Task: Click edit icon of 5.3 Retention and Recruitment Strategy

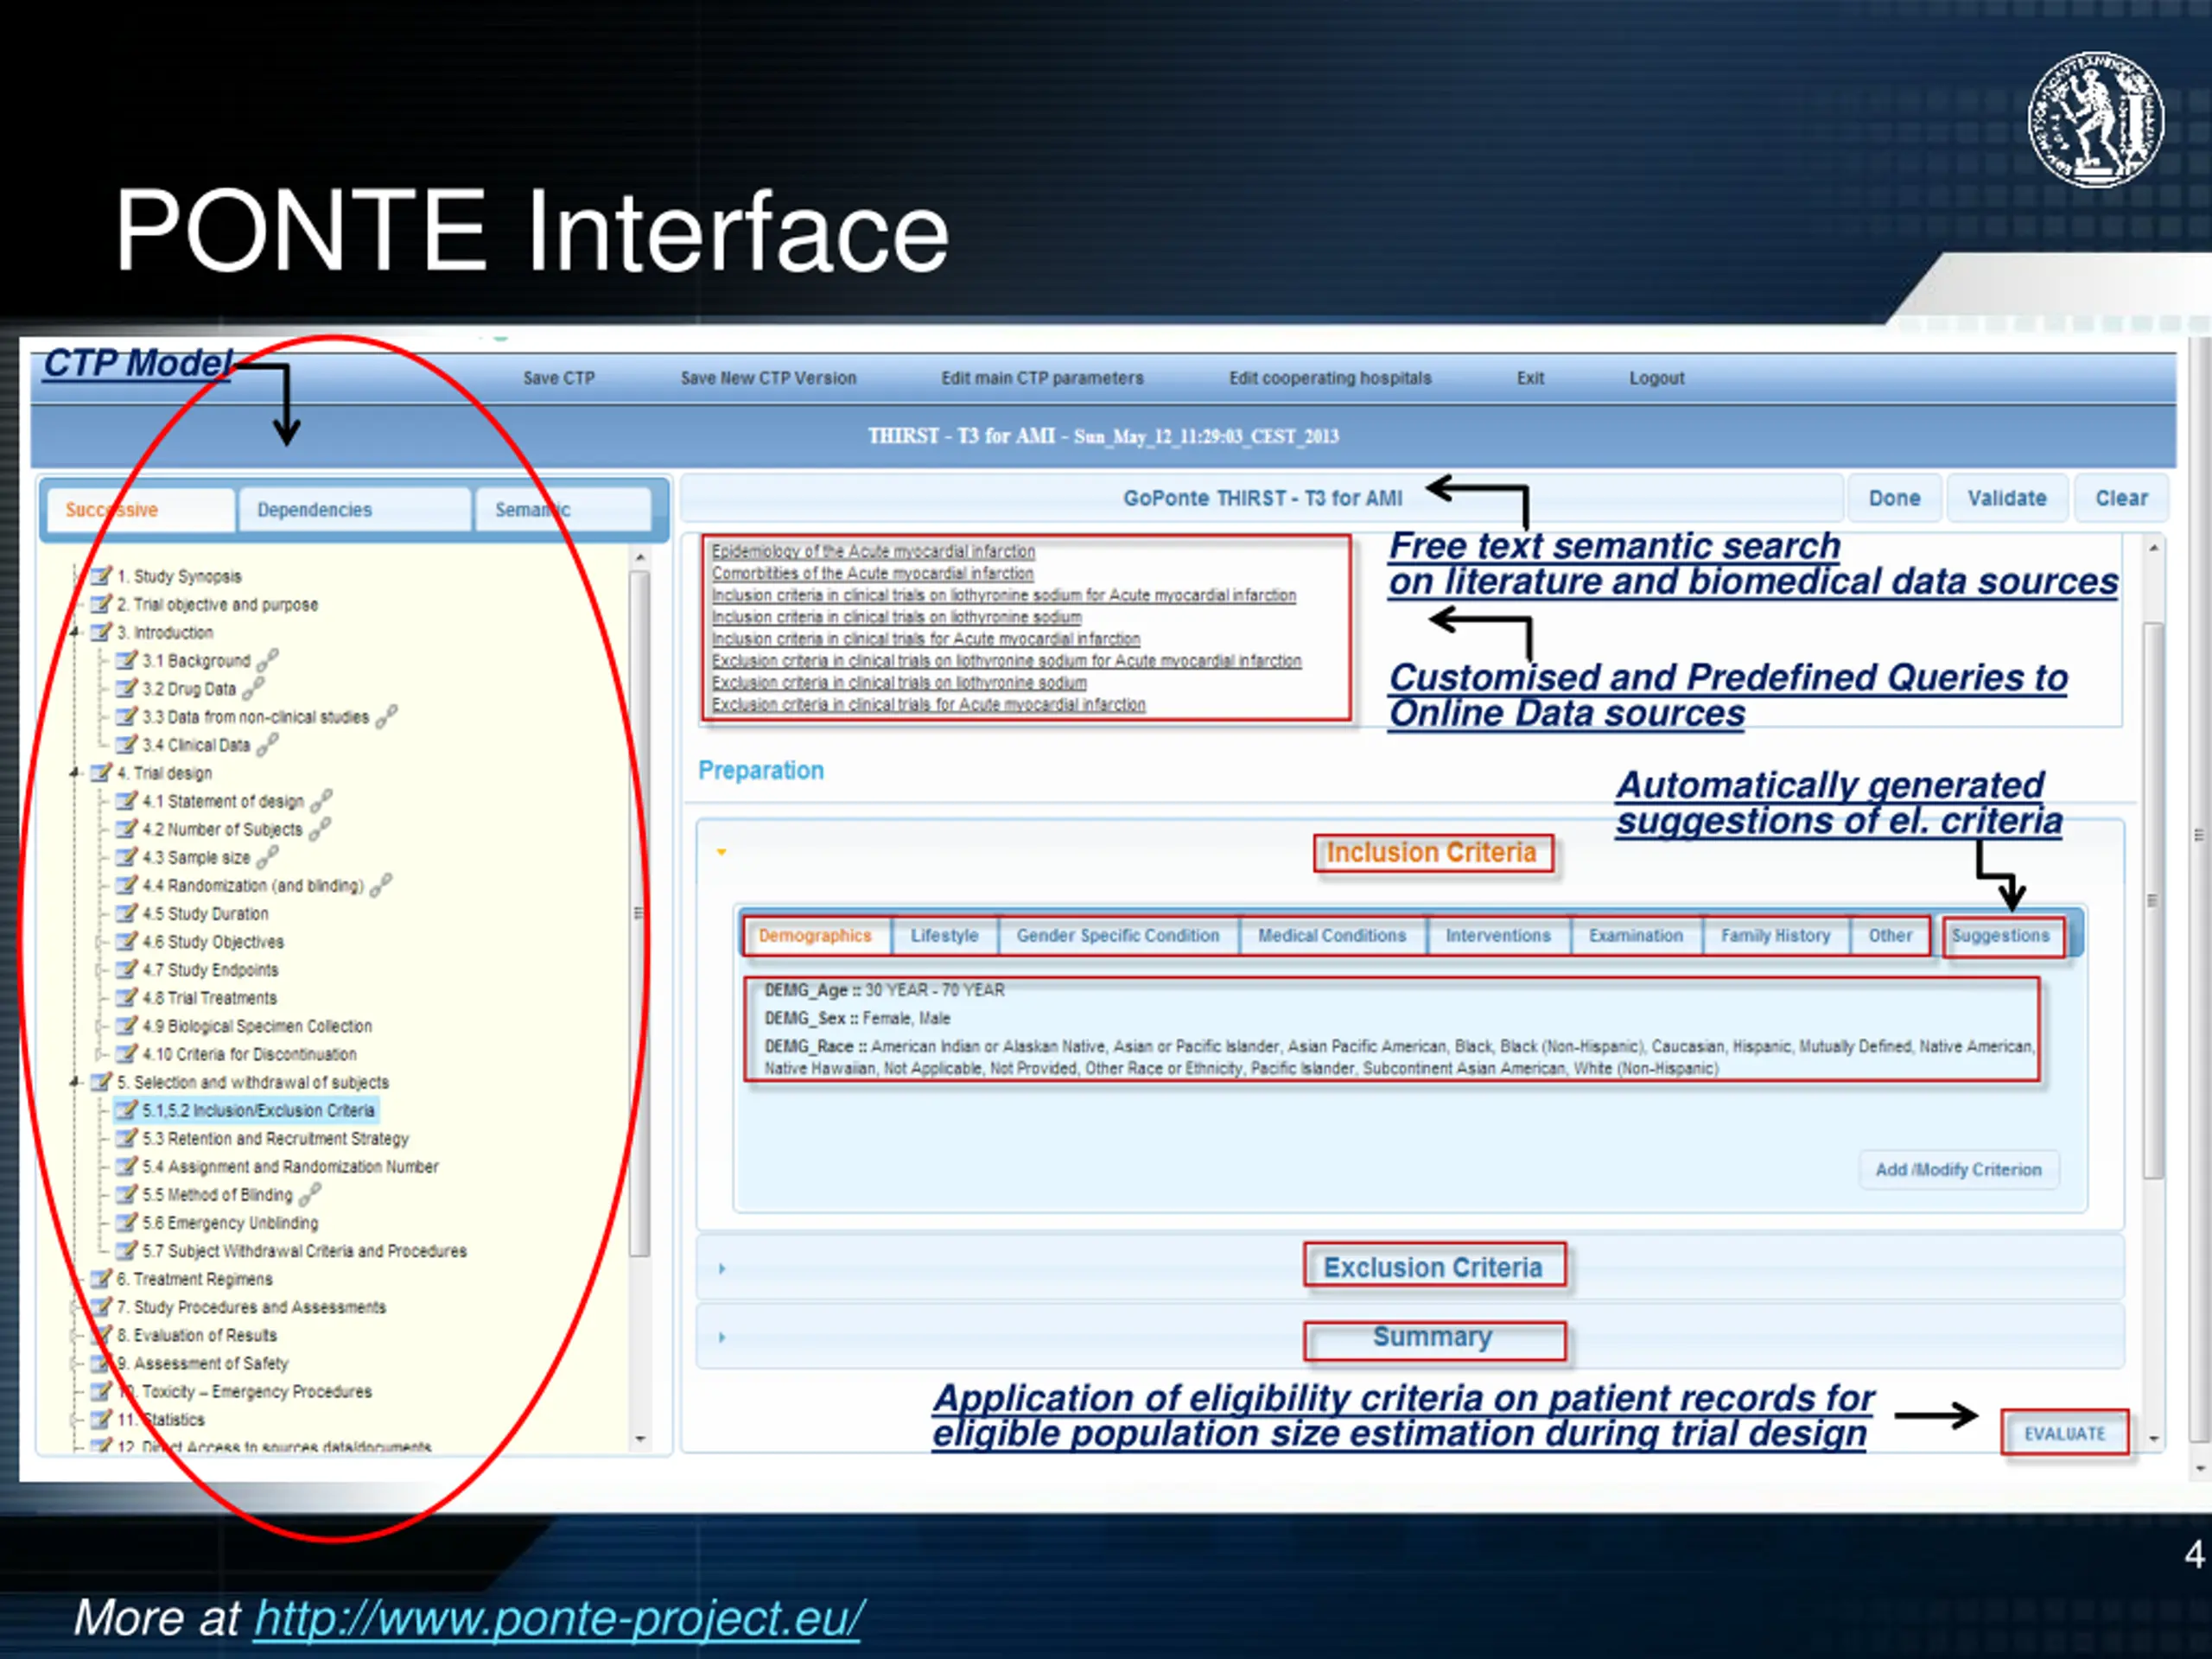Action: click(x=126, y=1138)
